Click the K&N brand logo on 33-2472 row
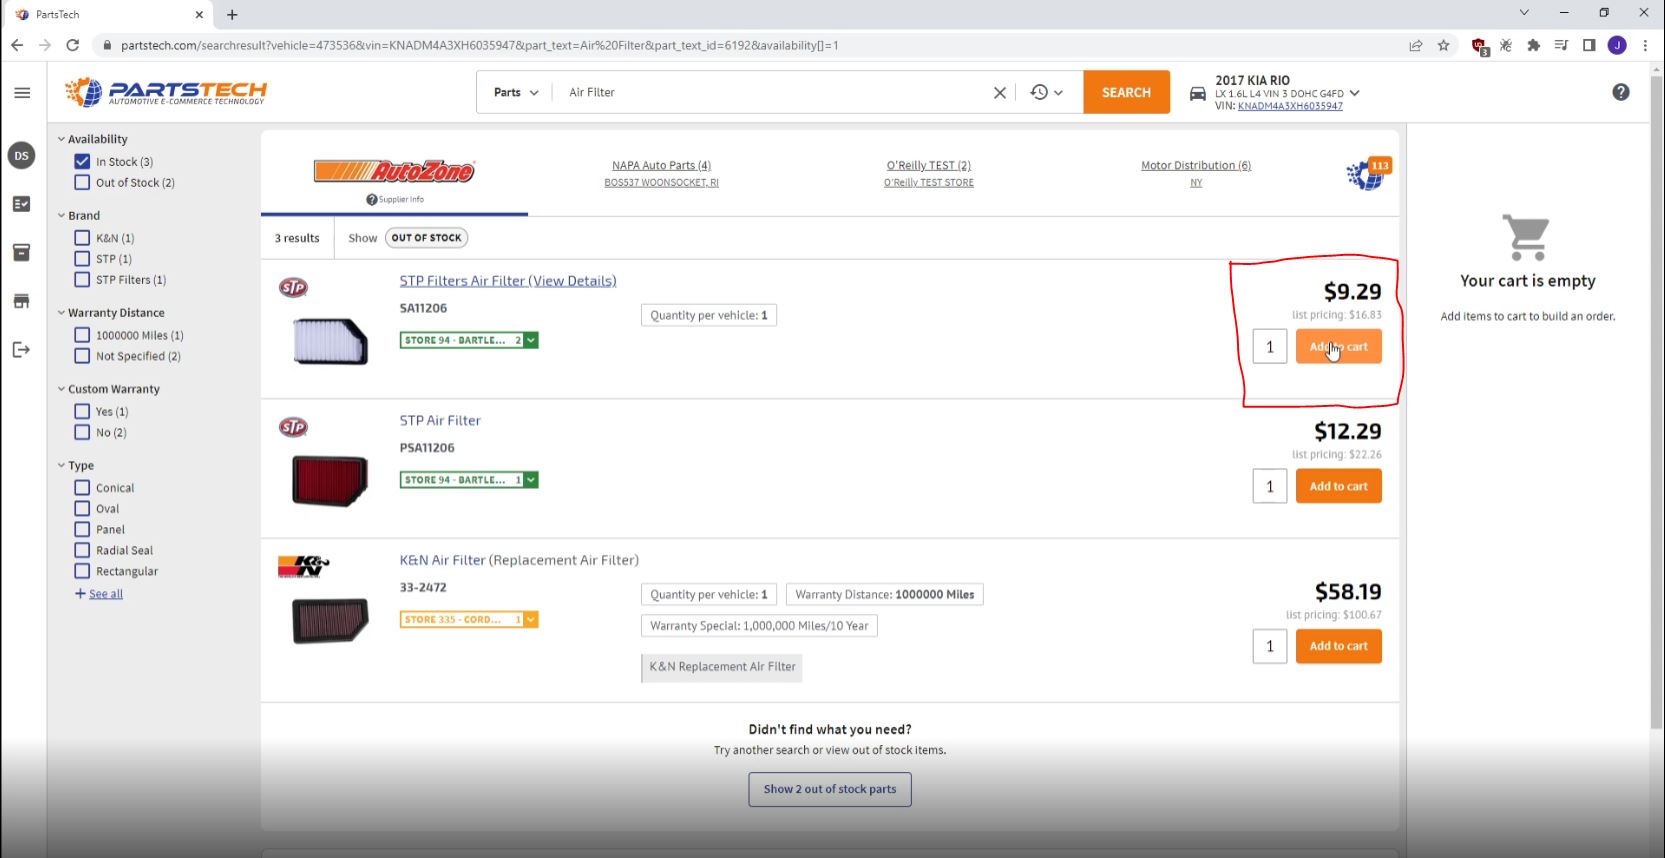1665x858 pixels. (303, 566)
